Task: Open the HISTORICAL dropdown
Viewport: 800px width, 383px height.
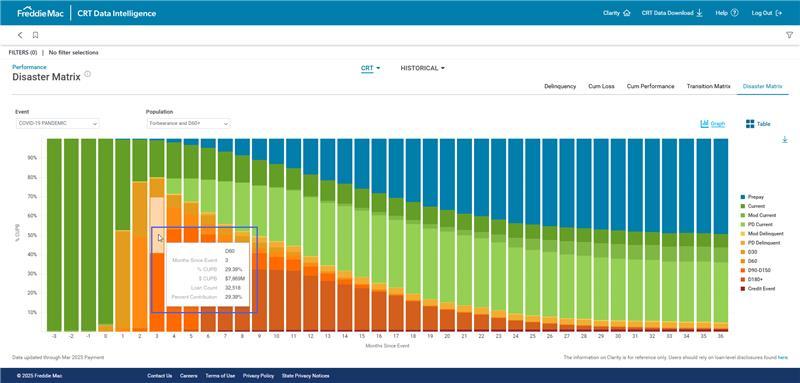Action: coord(422,68)
